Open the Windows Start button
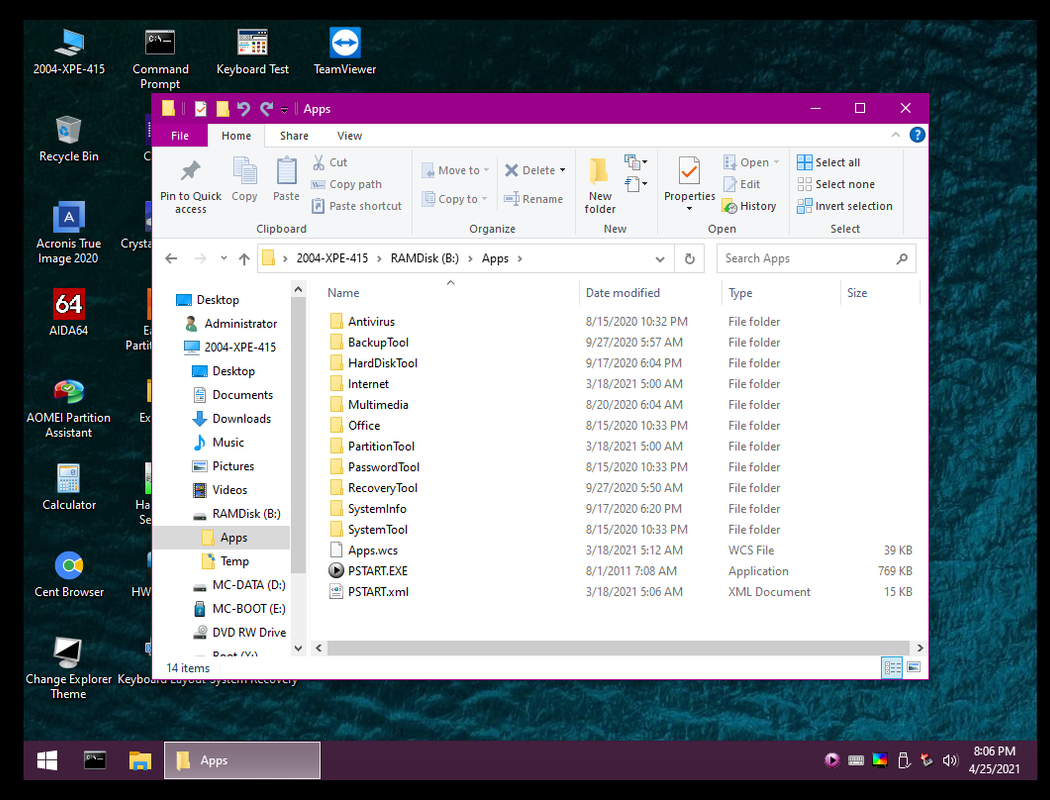This screenshot has height=800, width=1050. point(48,761)
